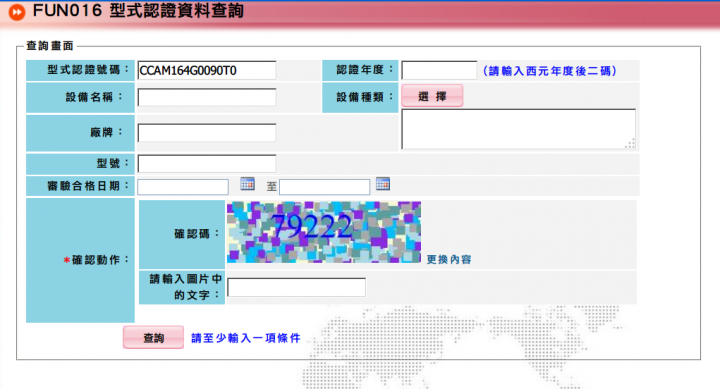Click the 查詢畫面 section legend
The width and height of the screenshot is (720, 389).
click(50, 46)
